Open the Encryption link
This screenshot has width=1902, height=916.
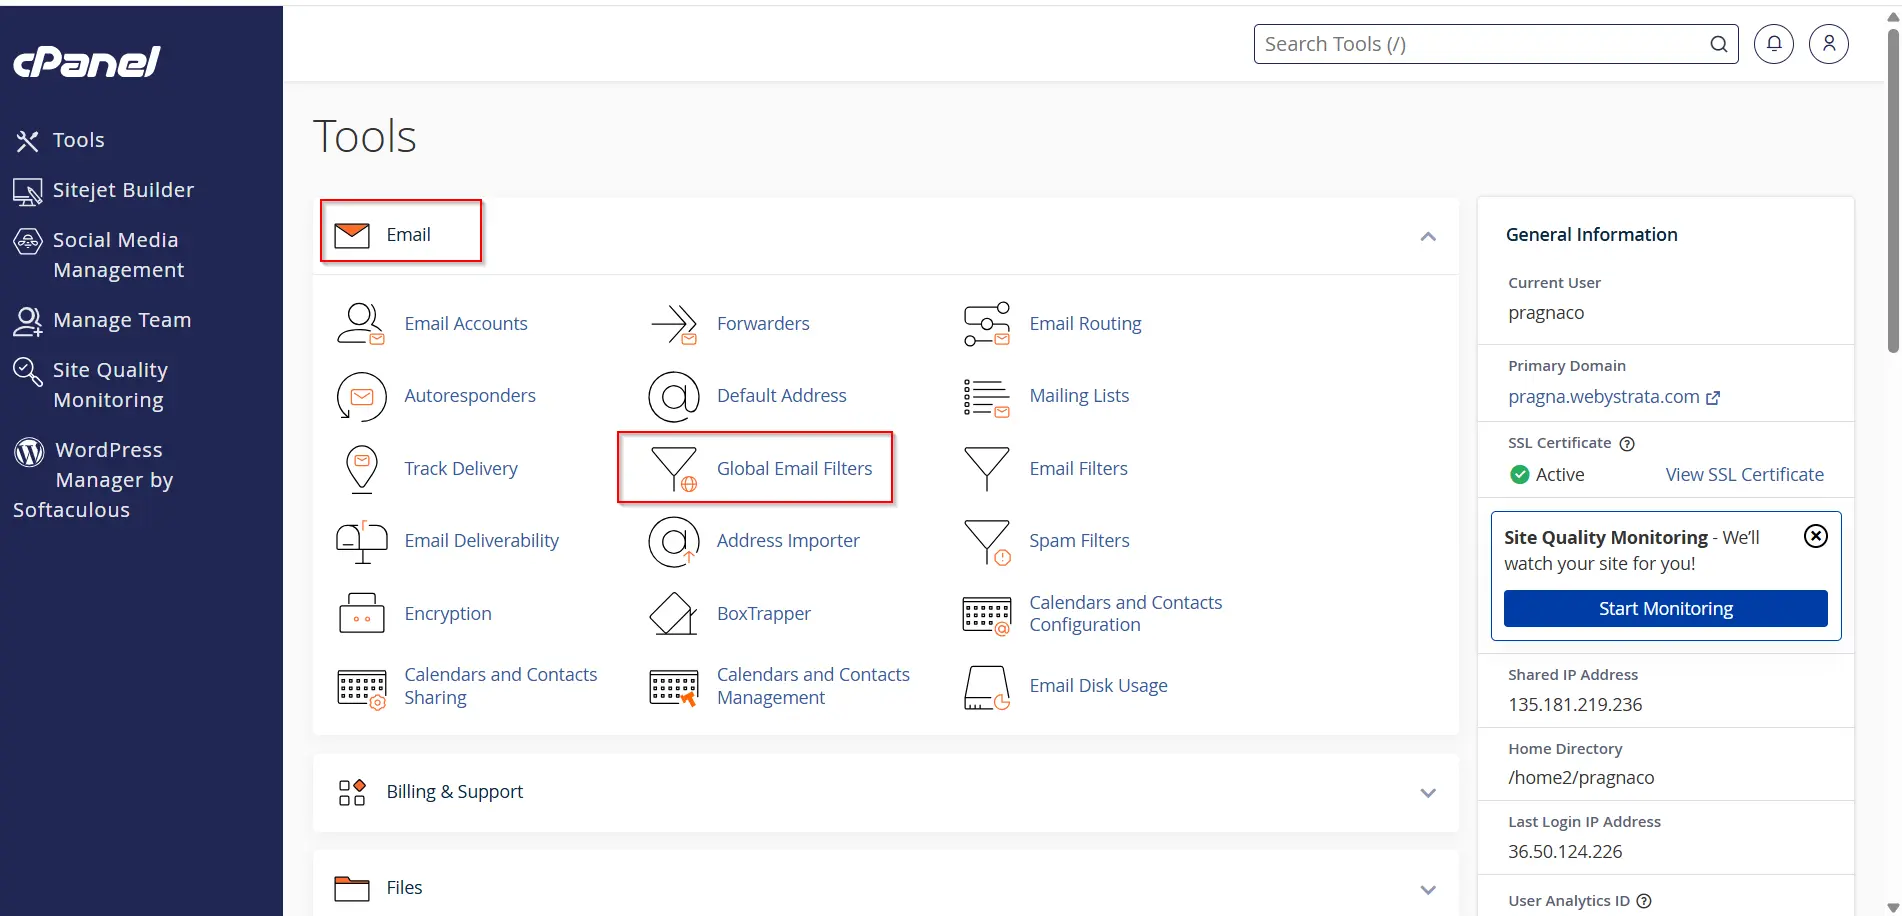[448, 614]
